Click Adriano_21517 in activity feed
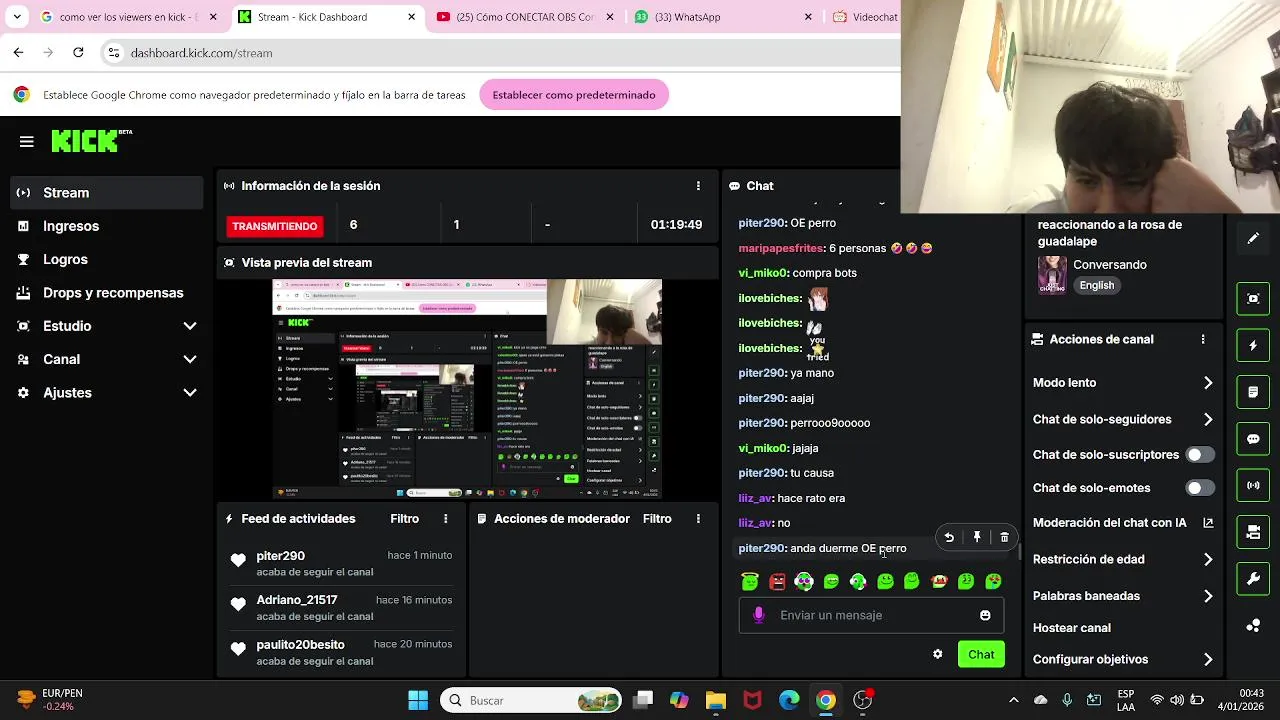The image size is (1280, 720). click(x=297, y=600)
